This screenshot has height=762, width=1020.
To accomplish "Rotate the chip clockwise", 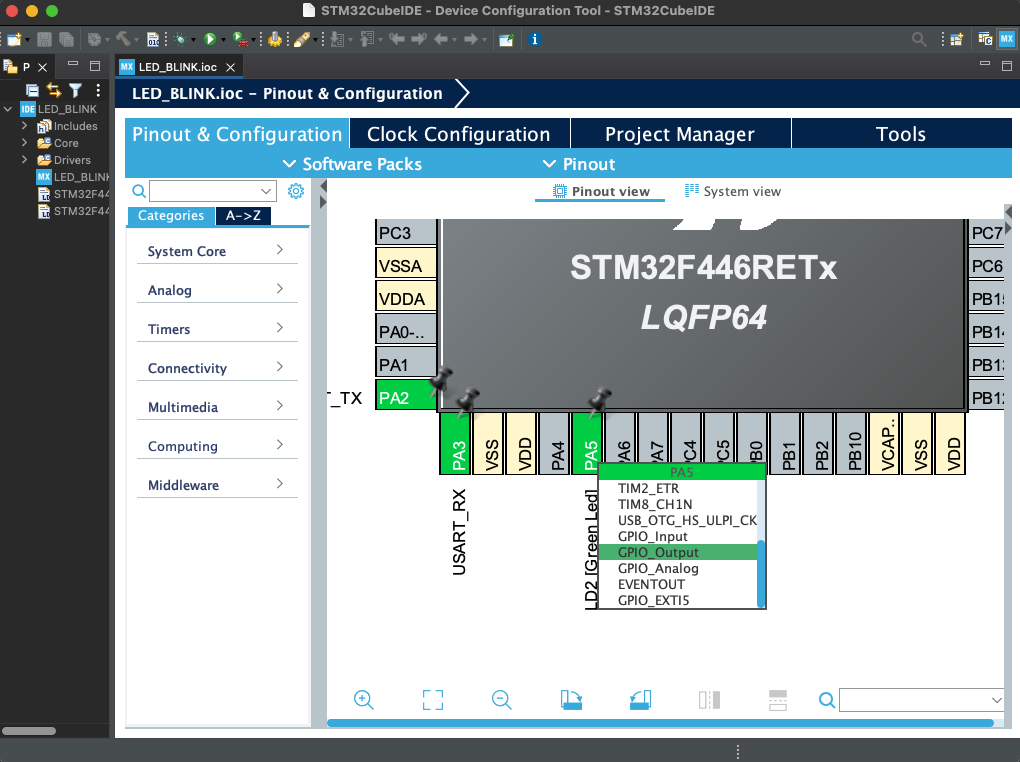I will [x=571, y=700].
